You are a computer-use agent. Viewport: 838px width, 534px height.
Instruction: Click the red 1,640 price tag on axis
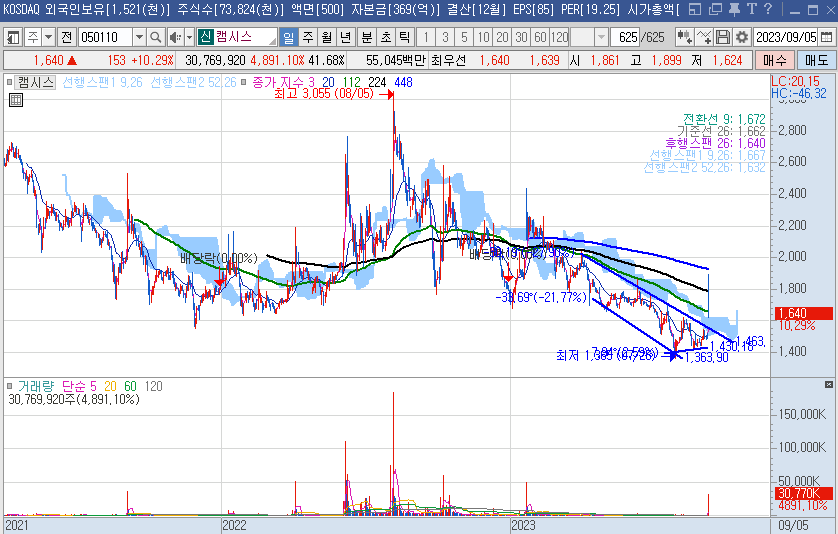click(803, 313)
